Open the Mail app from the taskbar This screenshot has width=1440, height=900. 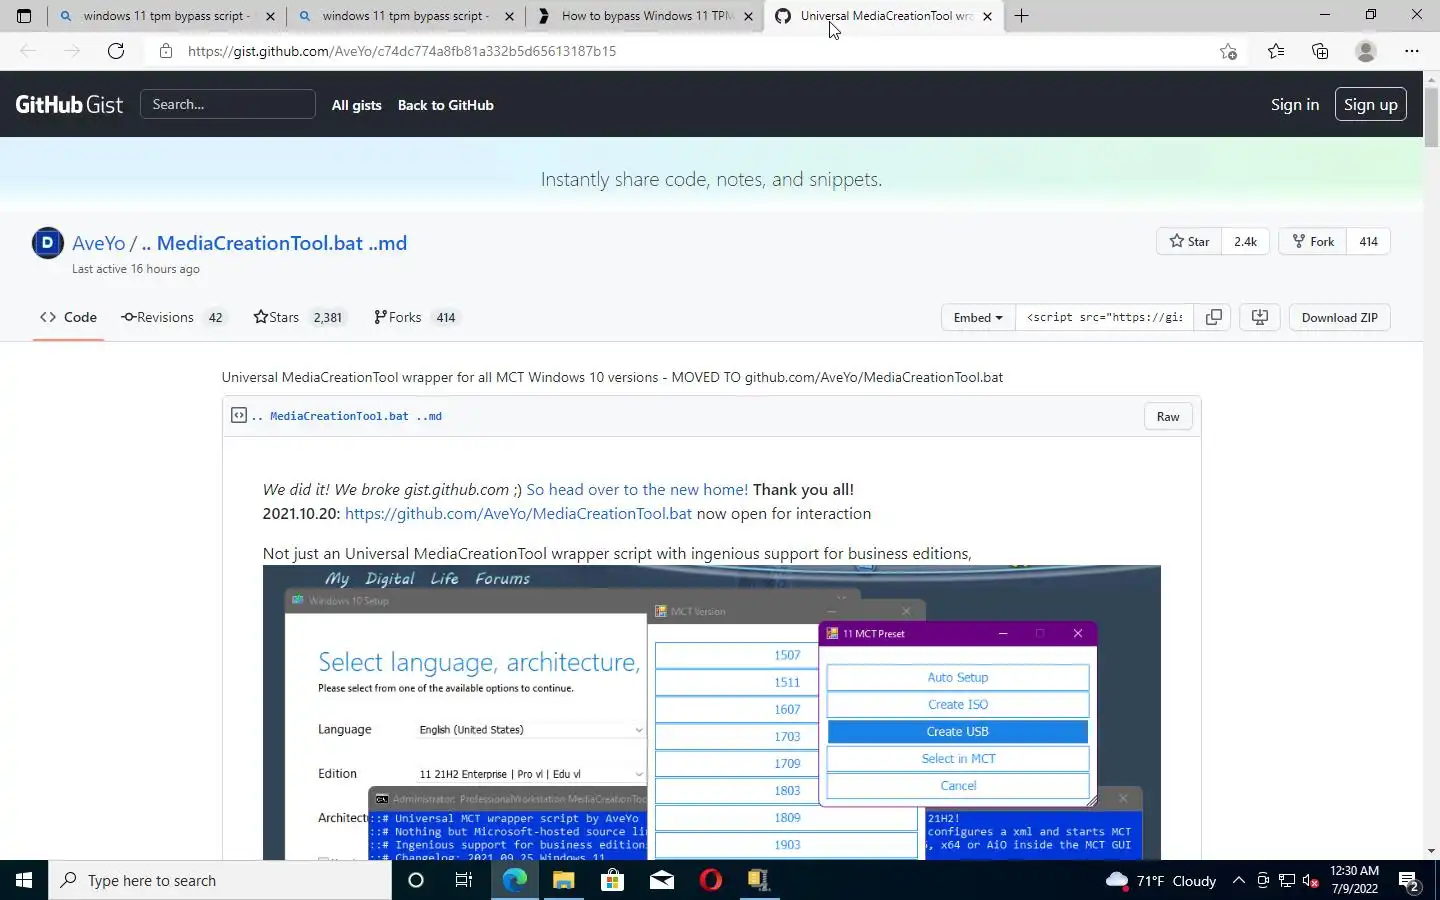tap(661, 880)
